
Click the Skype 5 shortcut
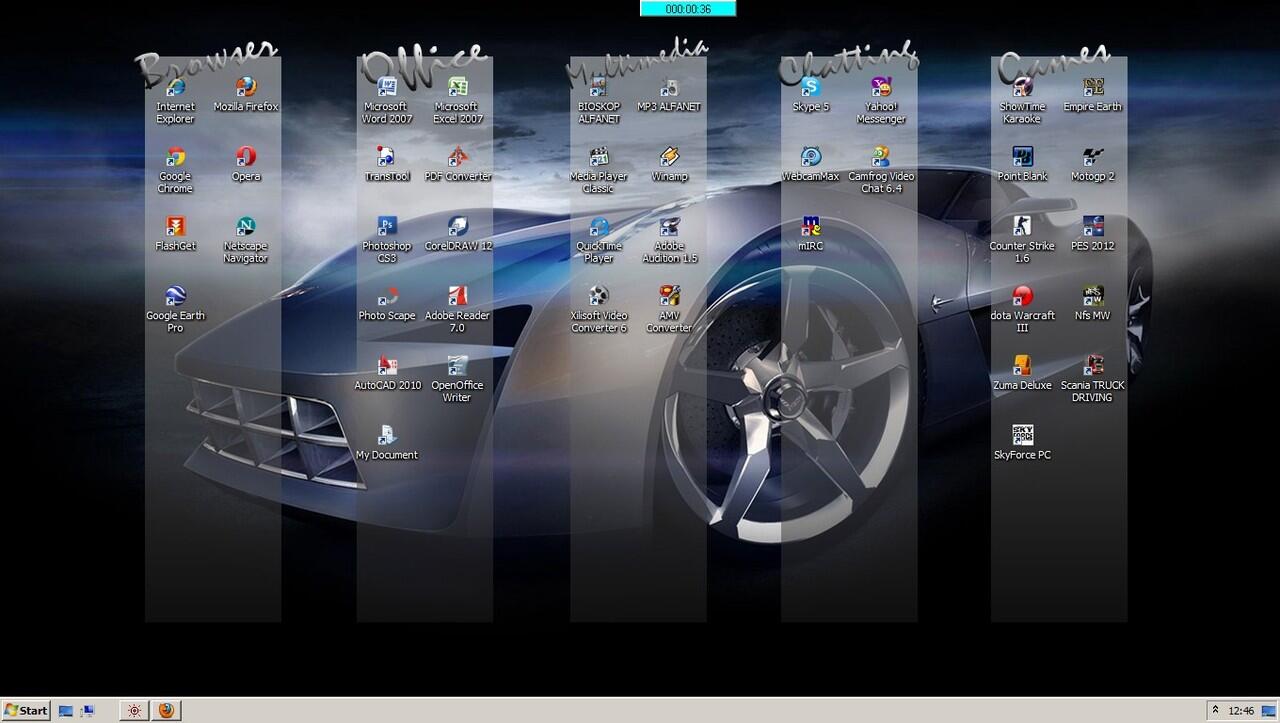coord(811,88)
